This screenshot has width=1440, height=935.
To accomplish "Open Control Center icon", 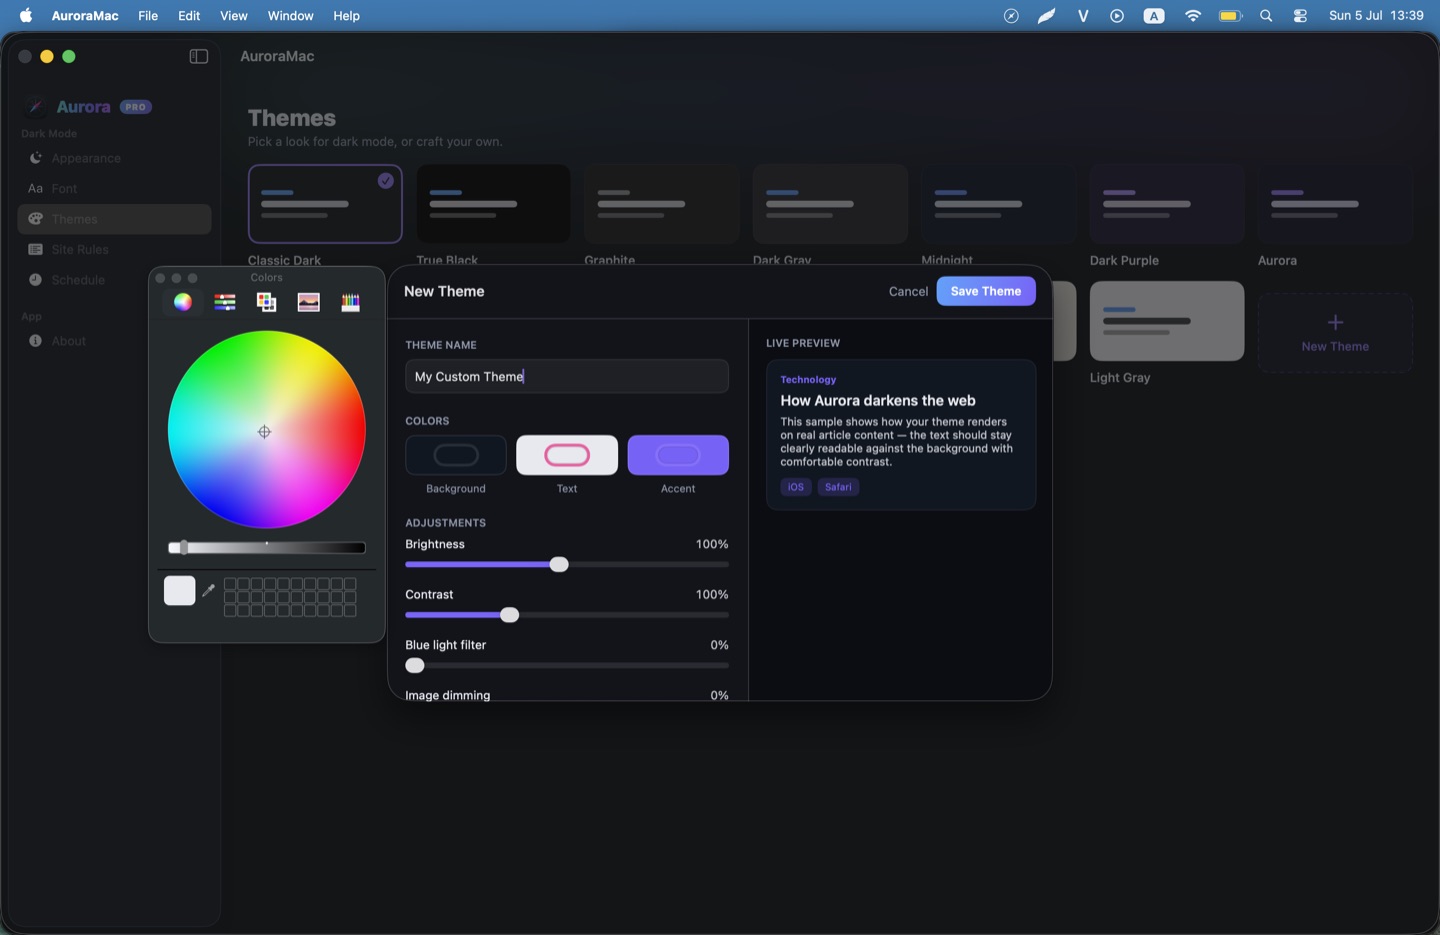I will point(1300,16).
